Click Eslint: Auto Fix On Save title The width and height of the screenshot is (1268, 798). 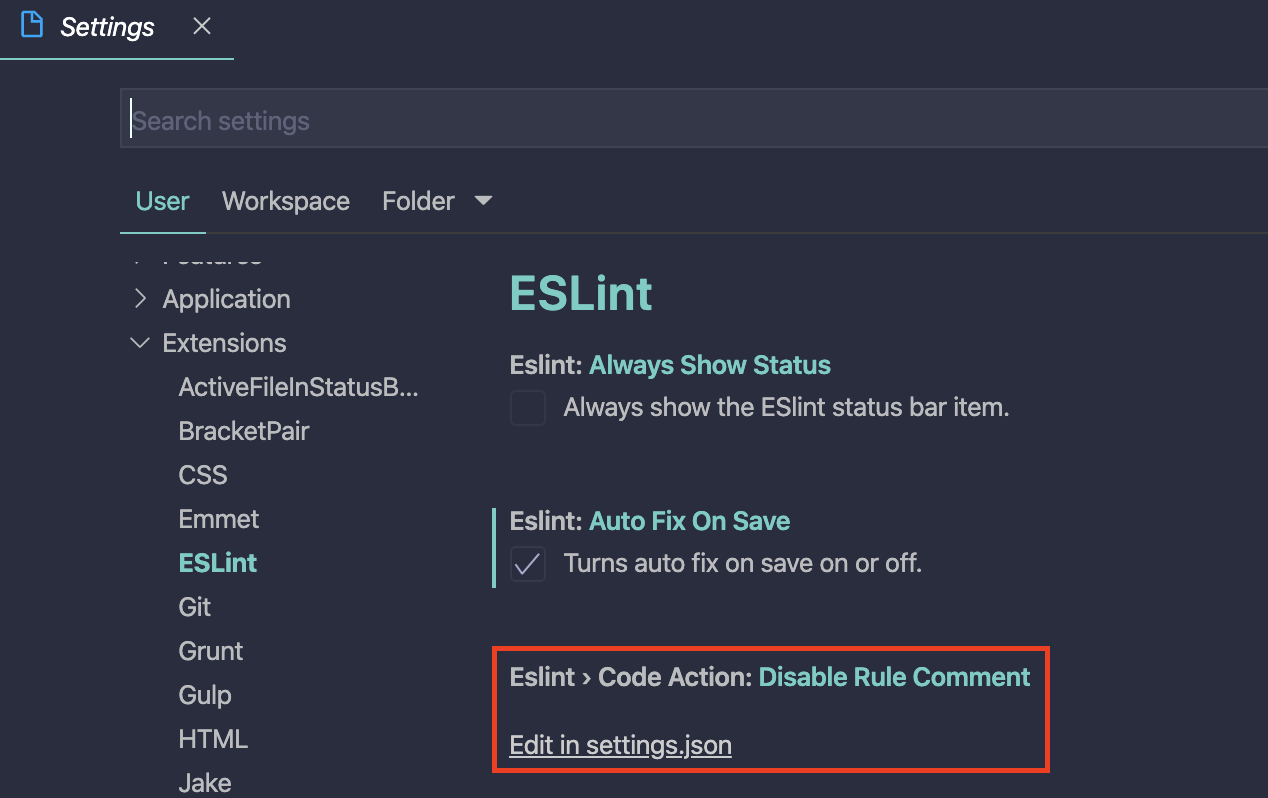click(x=650, y=521)
